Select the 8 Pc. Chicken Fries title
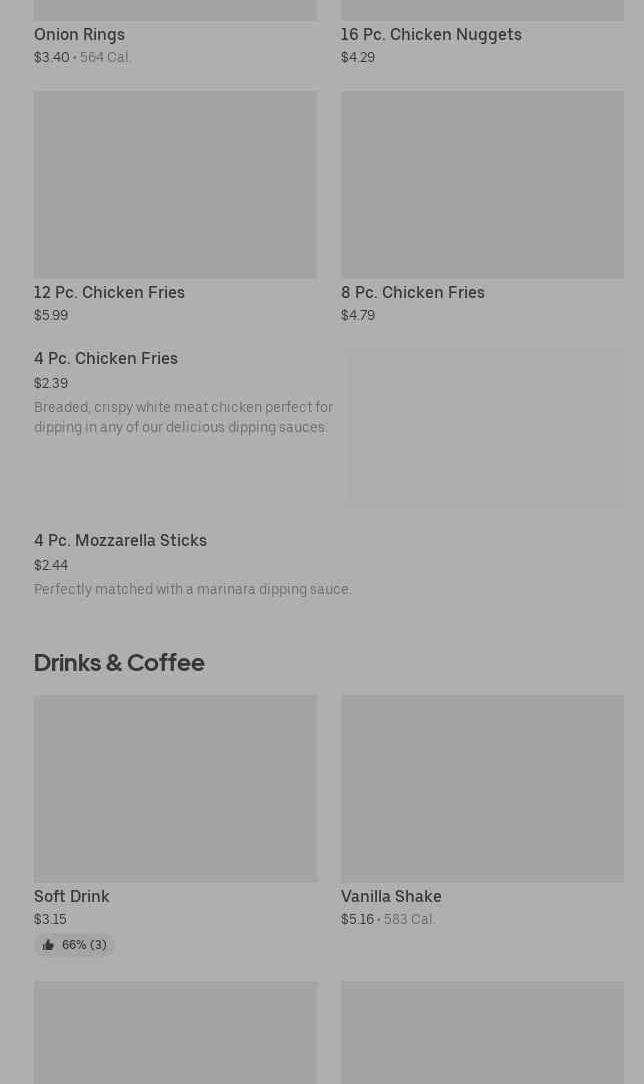 (413, 292)
